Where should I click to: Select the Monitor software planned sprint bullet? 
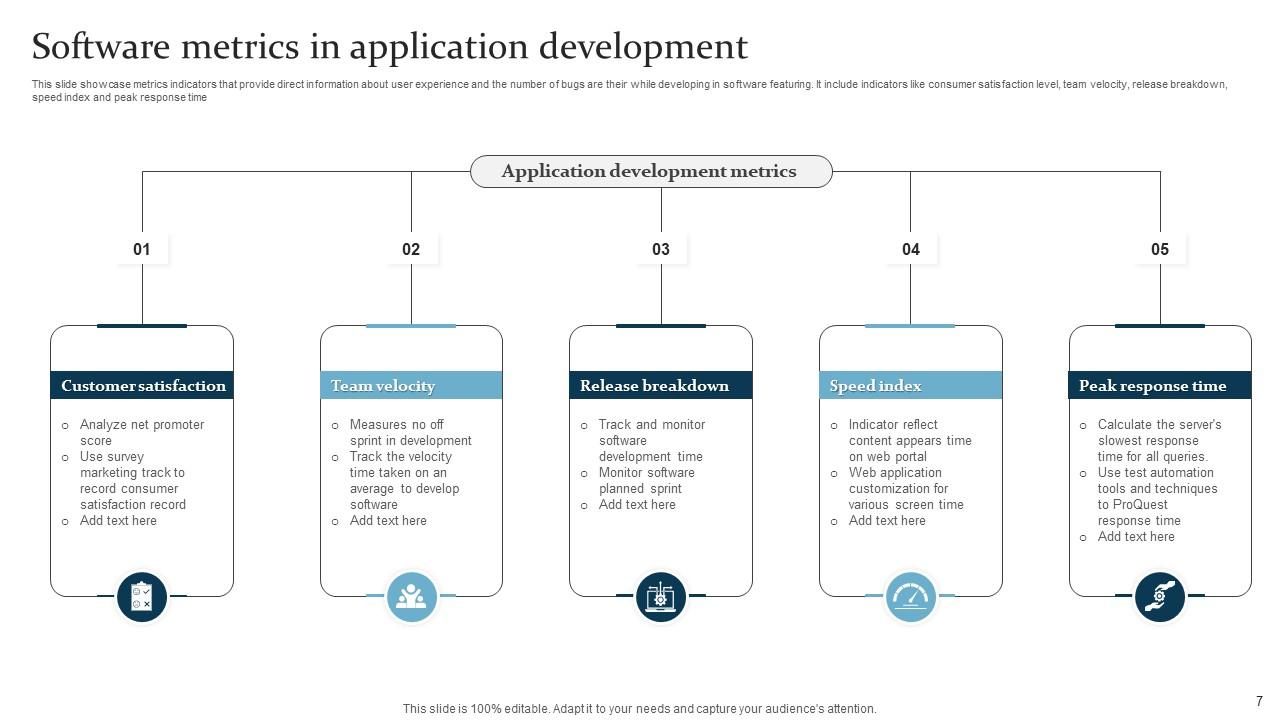tap(647, 480)
